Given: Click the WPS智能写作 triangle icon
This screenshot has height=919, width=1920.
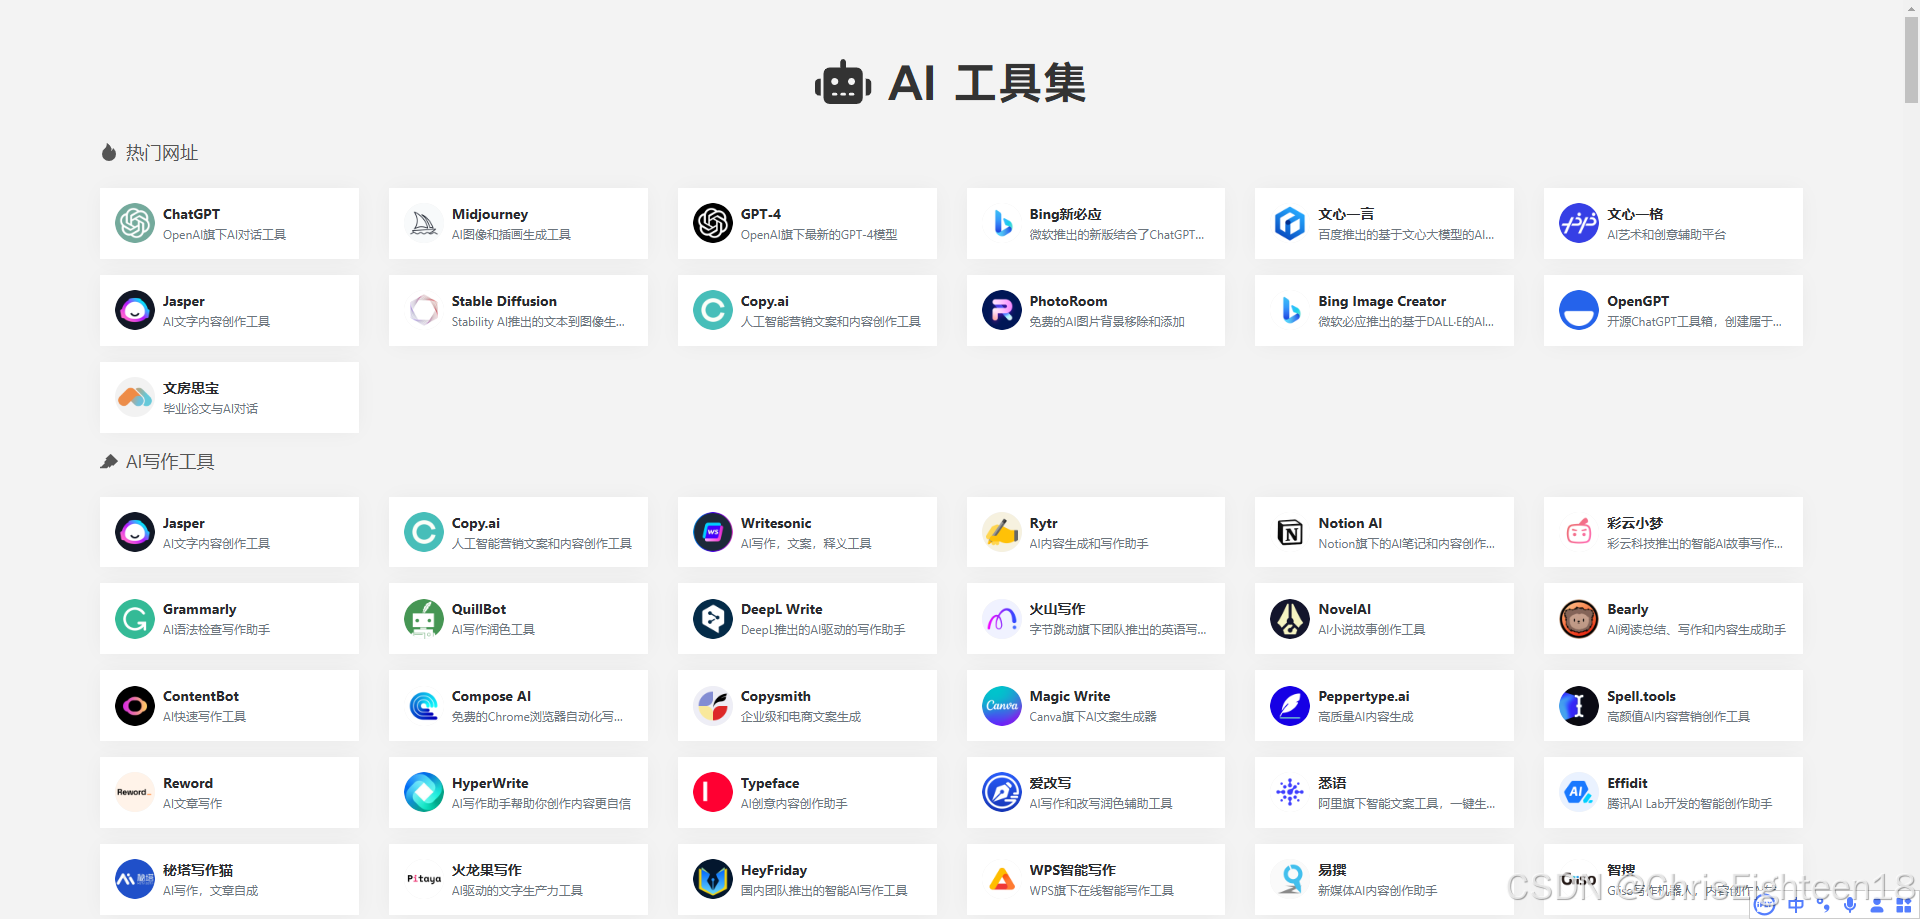Looking at the screenshot, I should coord(1001,880).
